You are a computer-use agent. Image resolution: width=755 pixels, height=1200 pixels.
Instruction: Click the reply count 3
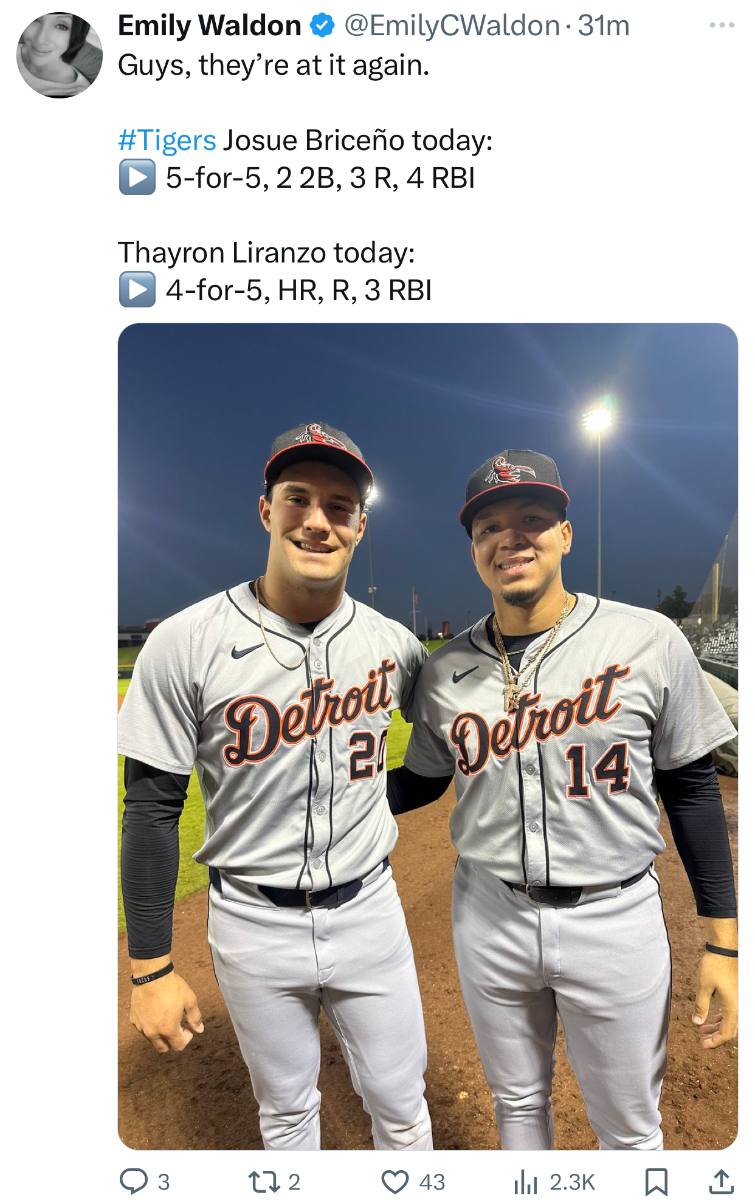coord(164,1182)
